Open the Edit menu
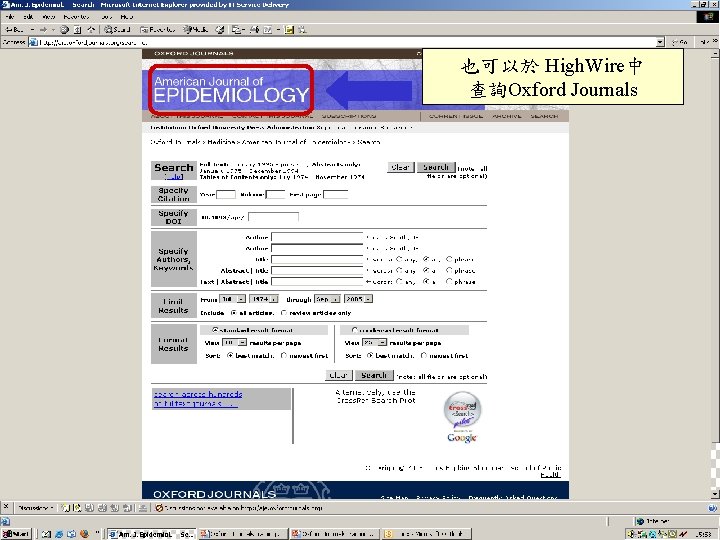Screen dimensions: 720x540 pyautogui.click(x=28, y=17)
